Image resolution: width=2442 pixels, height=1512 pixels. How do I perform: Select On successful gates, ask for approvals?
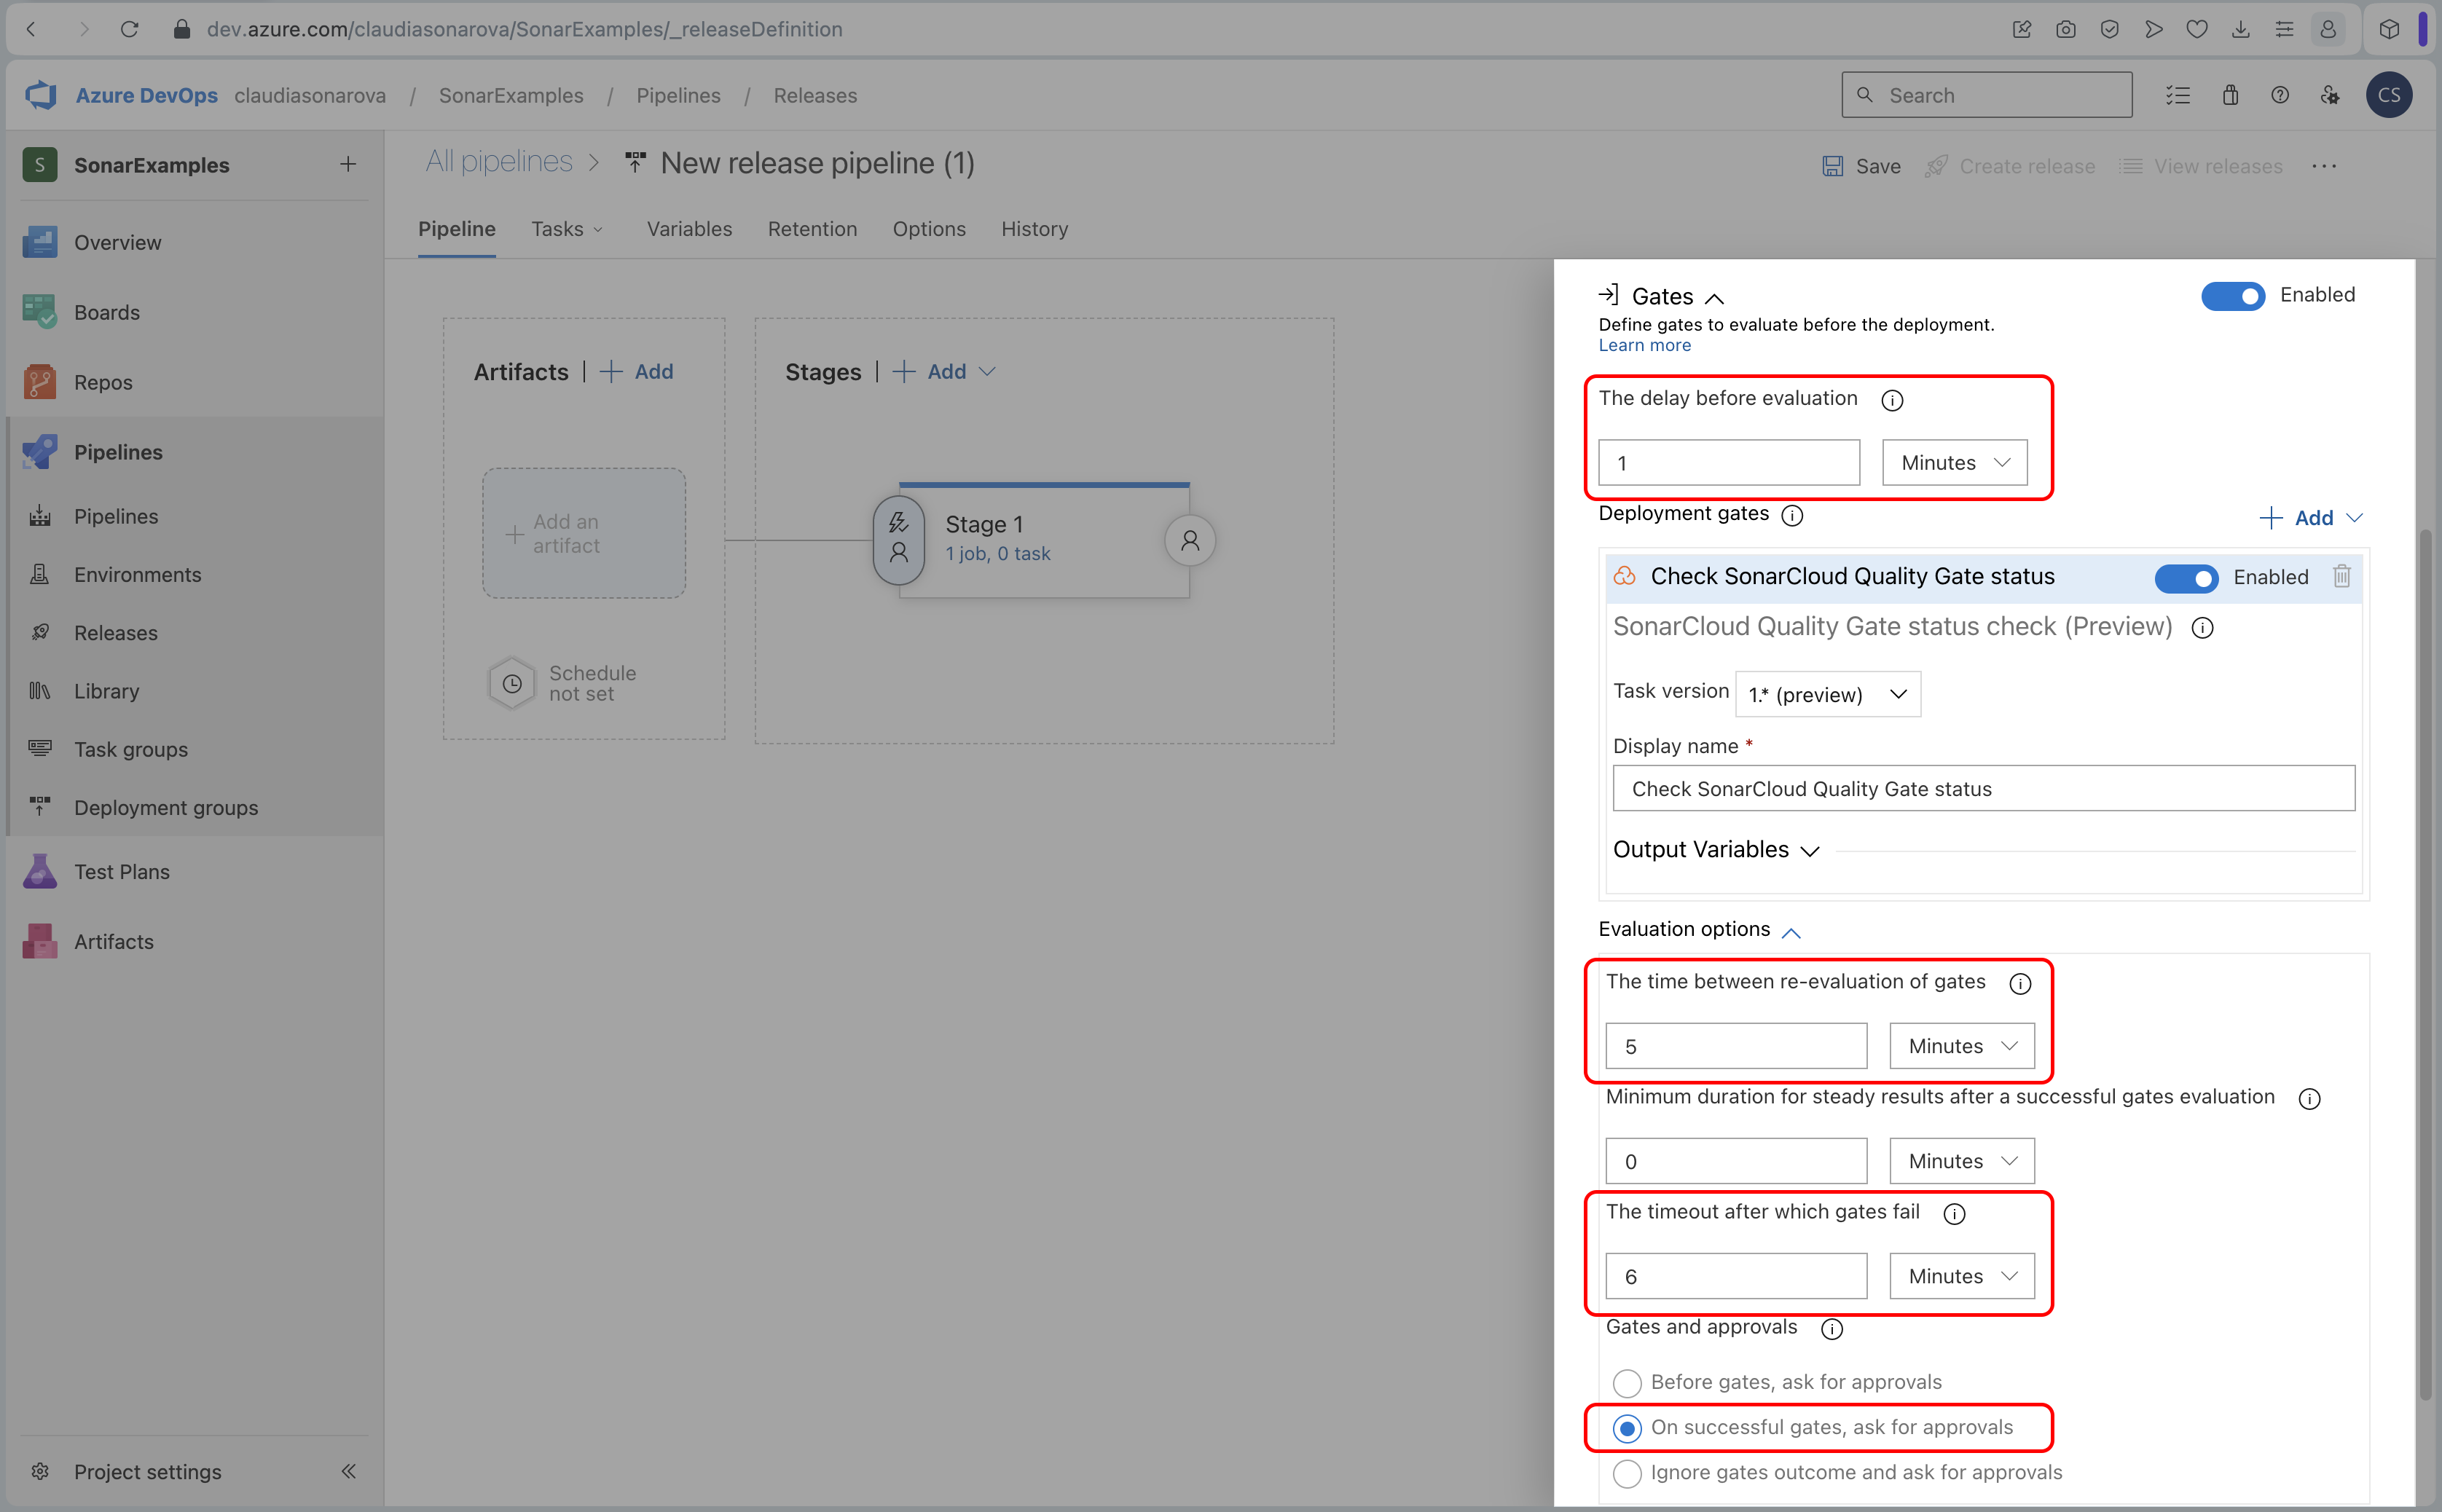coord(1626,1428)
